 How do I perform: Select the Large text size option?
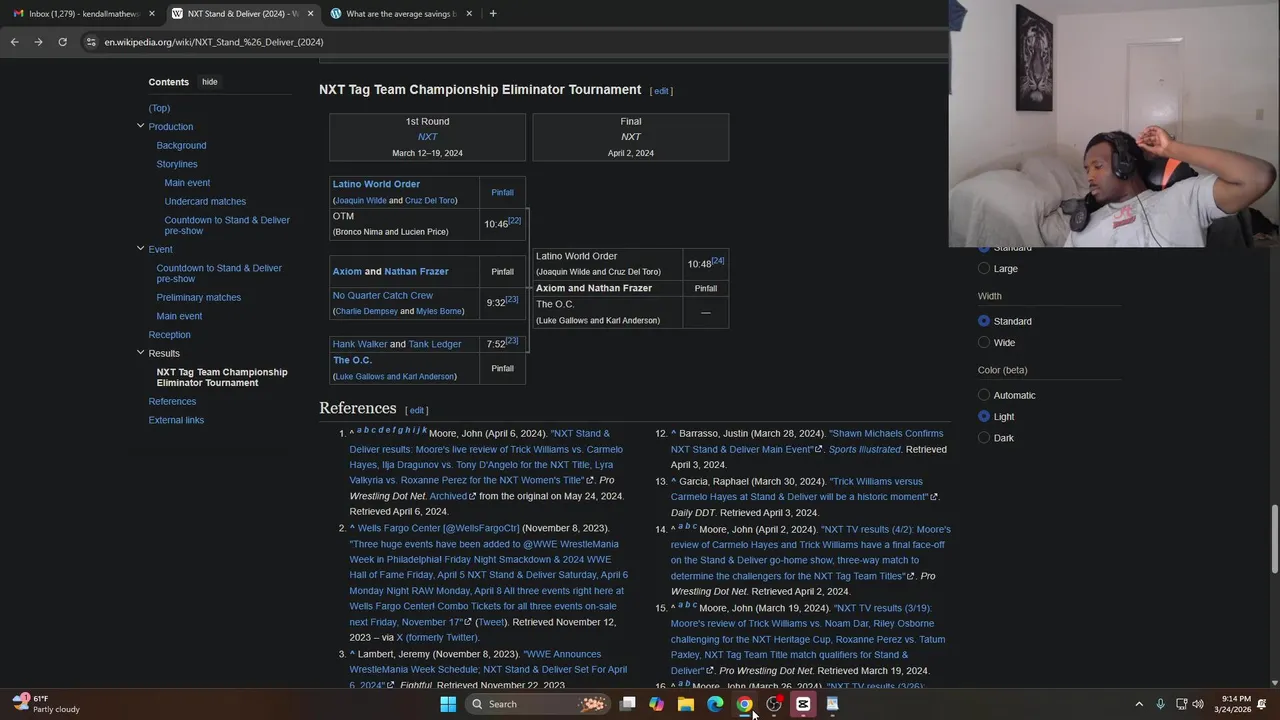pyautogui.click(x=984, y=268)
